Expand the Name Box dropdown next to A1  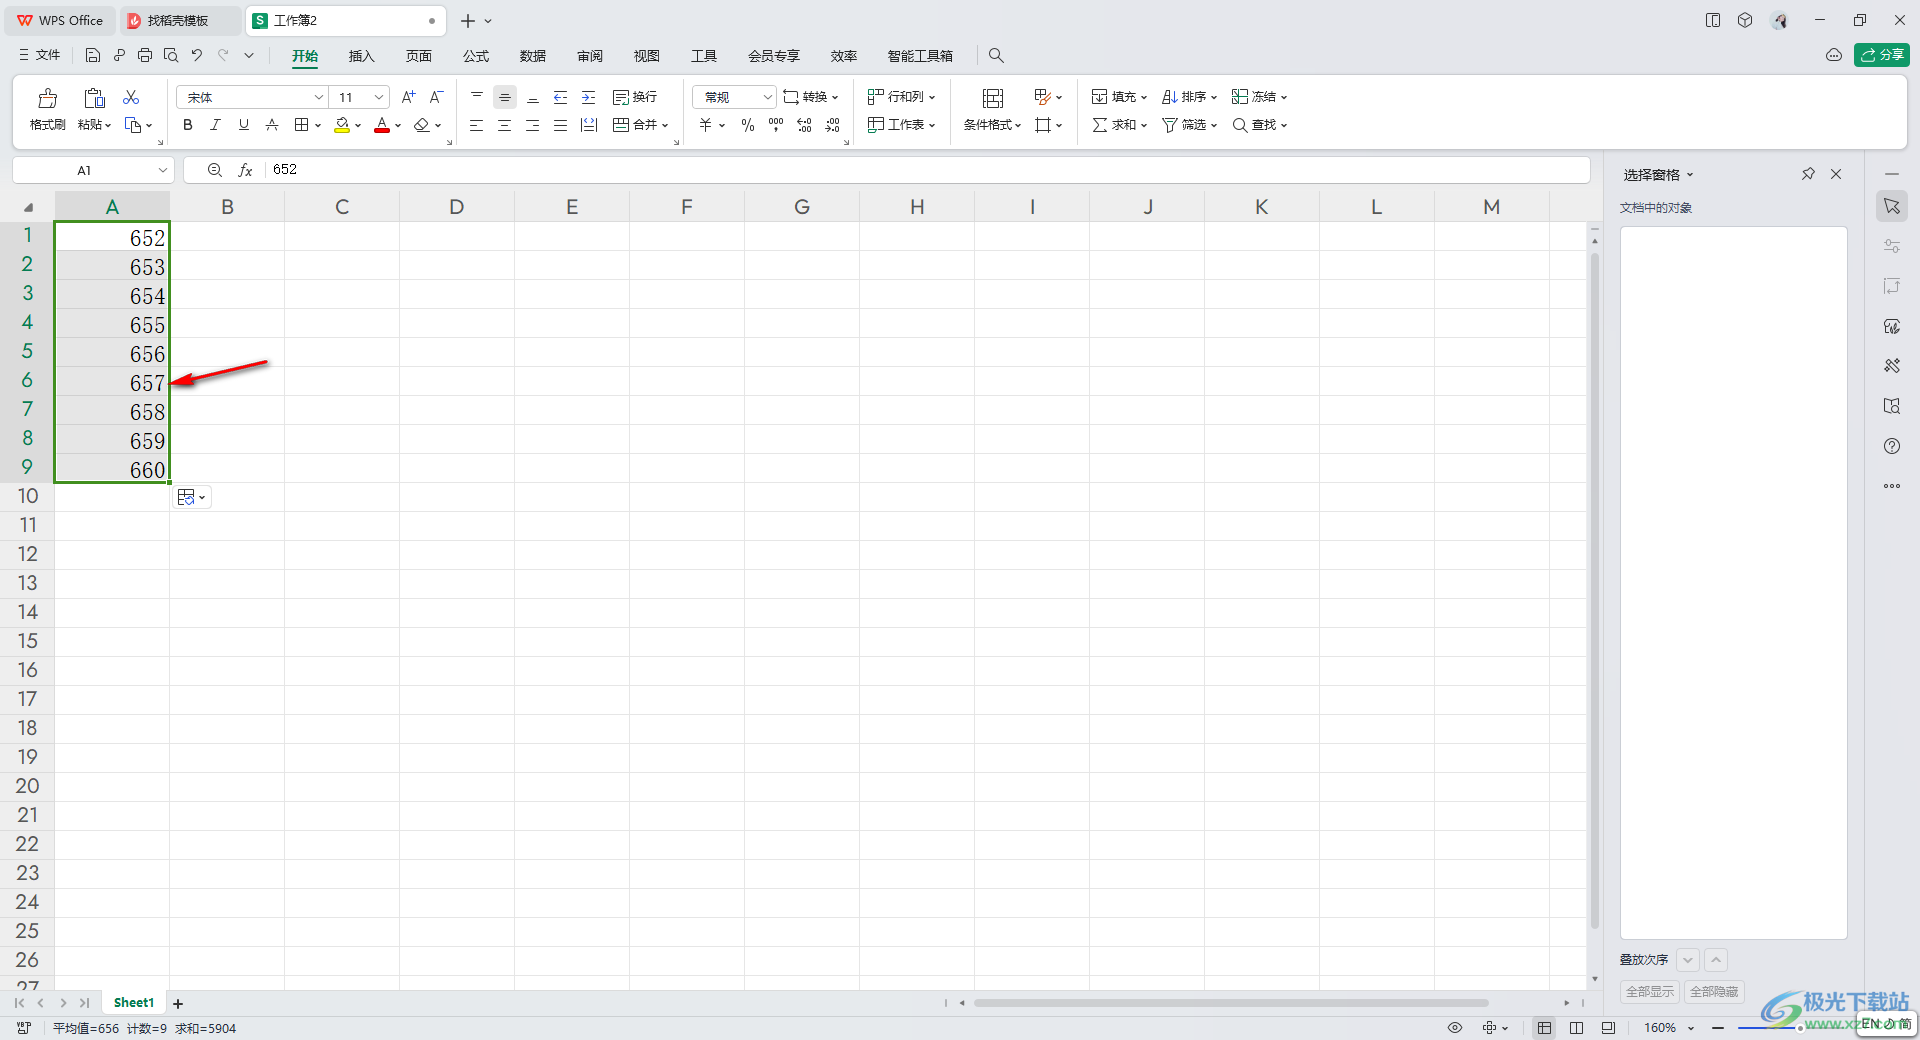click(163, 170)
